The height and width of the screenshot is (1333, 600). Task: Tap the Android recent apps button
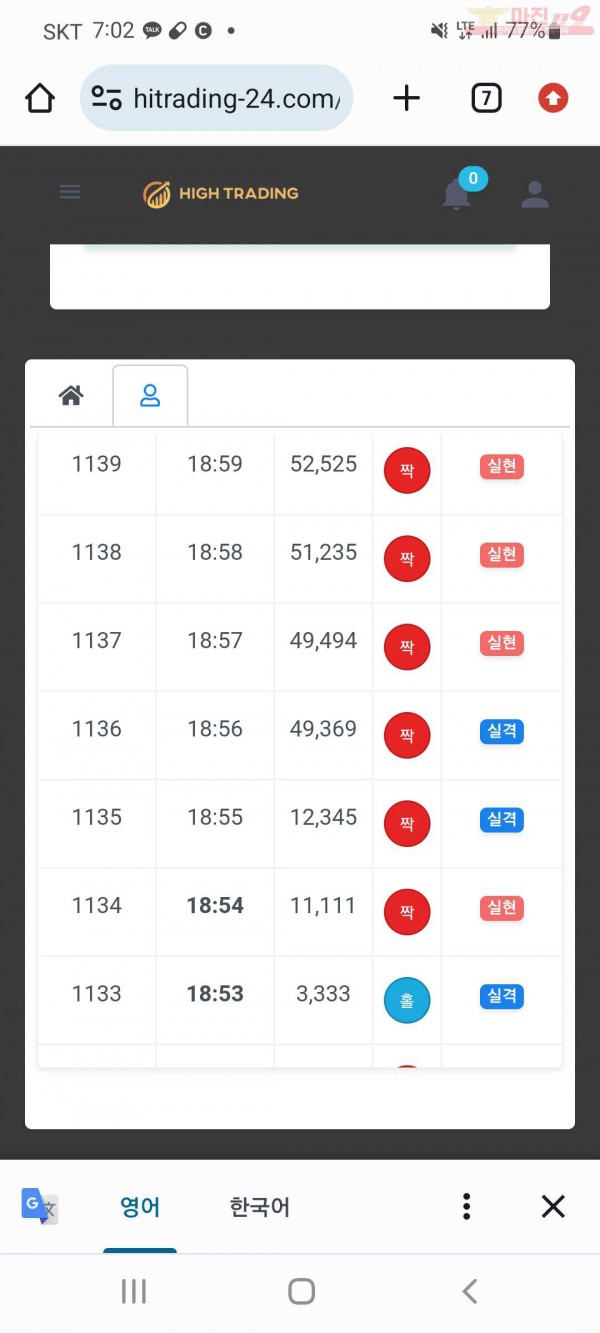[x=133, y=1291]
